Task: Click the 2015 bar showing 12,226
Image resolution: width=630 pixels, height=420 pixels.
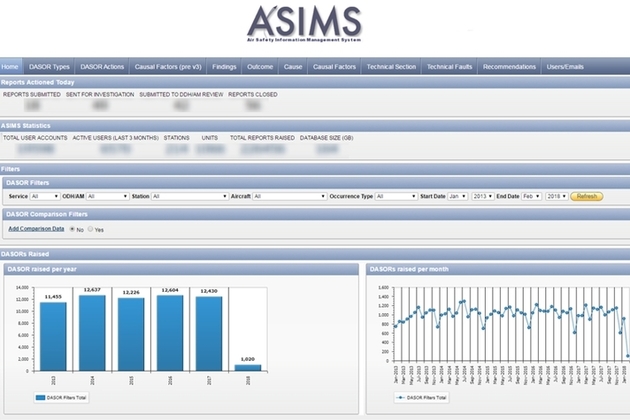Action: [x=131, y=334]
